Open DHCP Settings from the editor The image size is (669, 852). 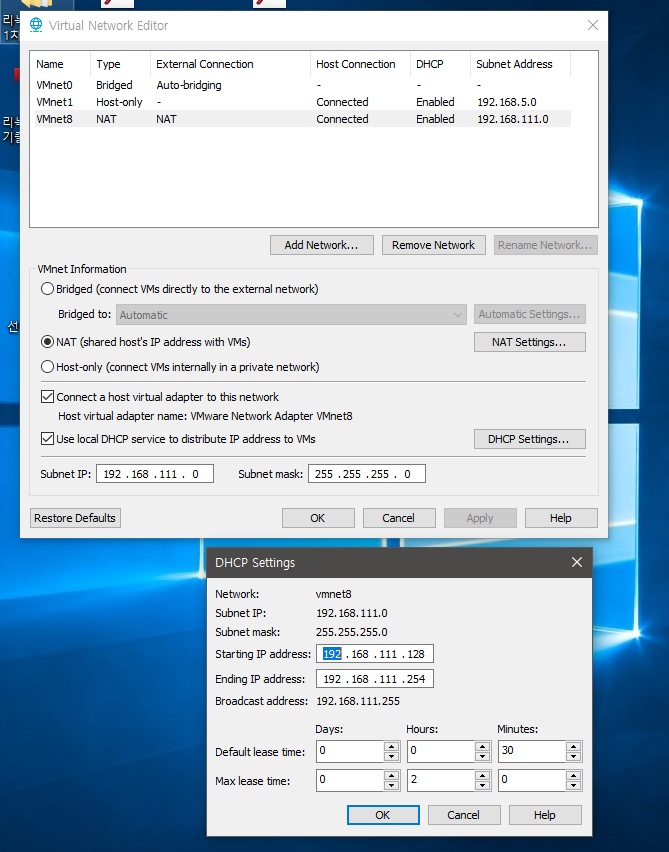click(x=529, y=439)
